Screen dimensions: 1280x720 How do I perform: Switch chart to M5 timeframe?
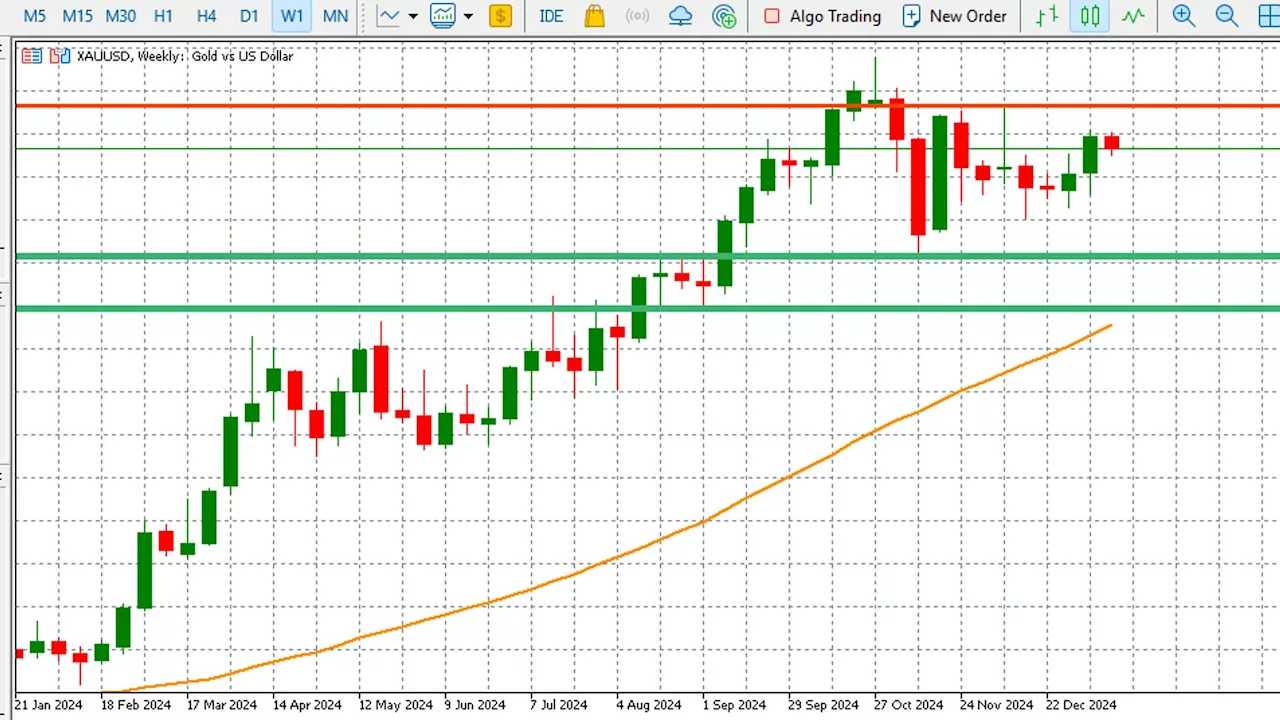(34, 16)
